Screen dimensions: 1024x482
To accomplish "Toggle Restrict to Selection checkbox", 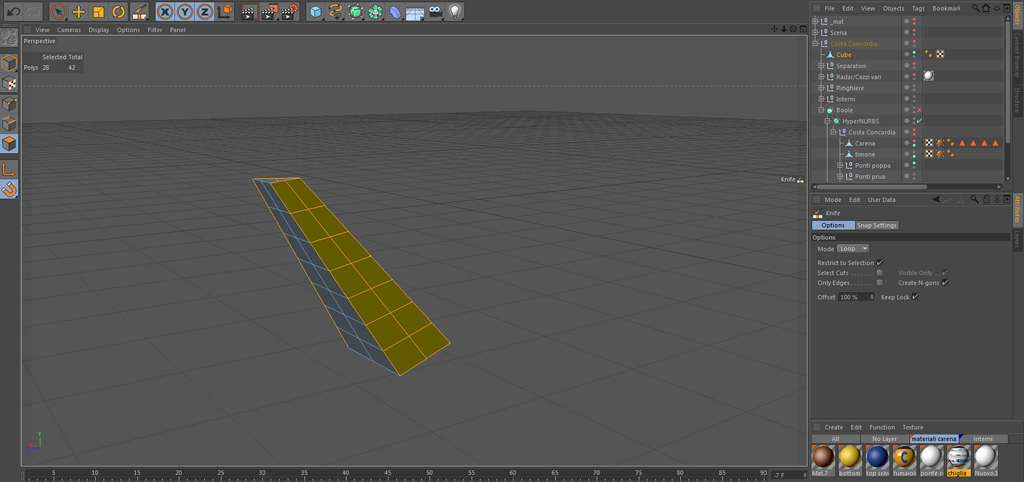I will point(879,263).
